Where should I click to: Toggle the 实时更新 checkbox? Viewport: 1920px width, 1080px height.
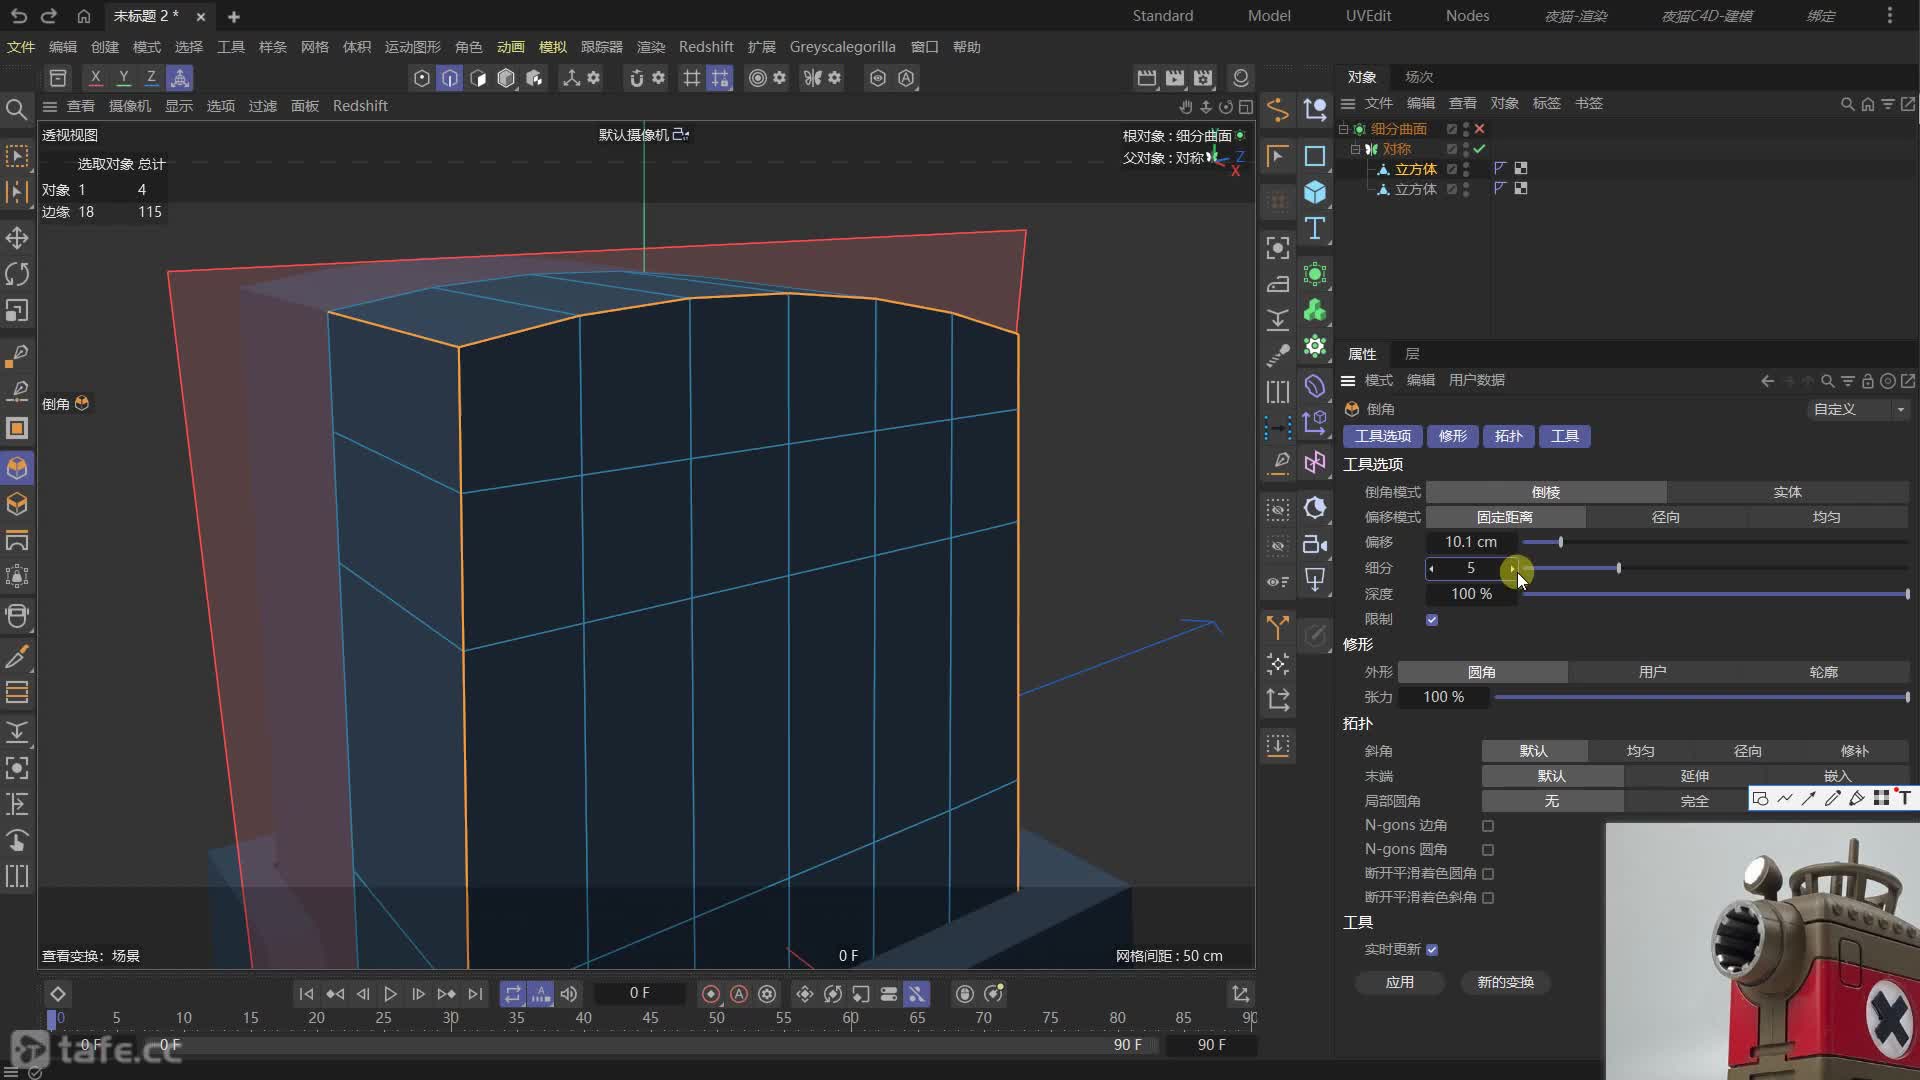(x=1432, y=950)
